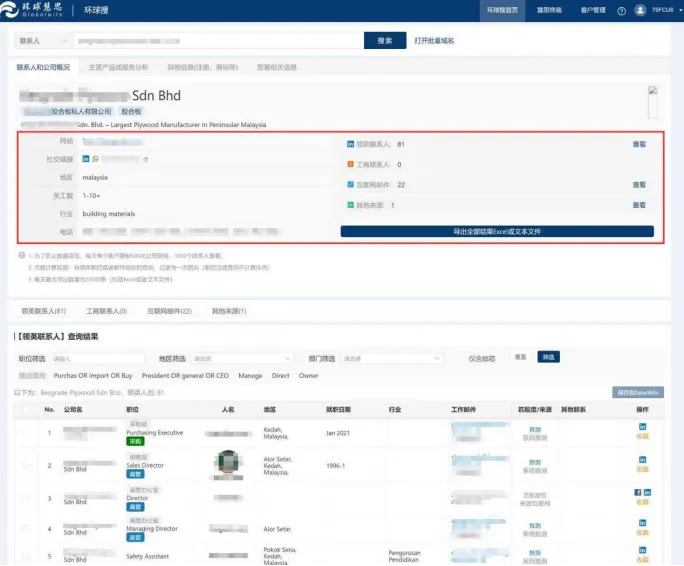Choose preset query President OR general OR CEO

[x=185, y=375]
